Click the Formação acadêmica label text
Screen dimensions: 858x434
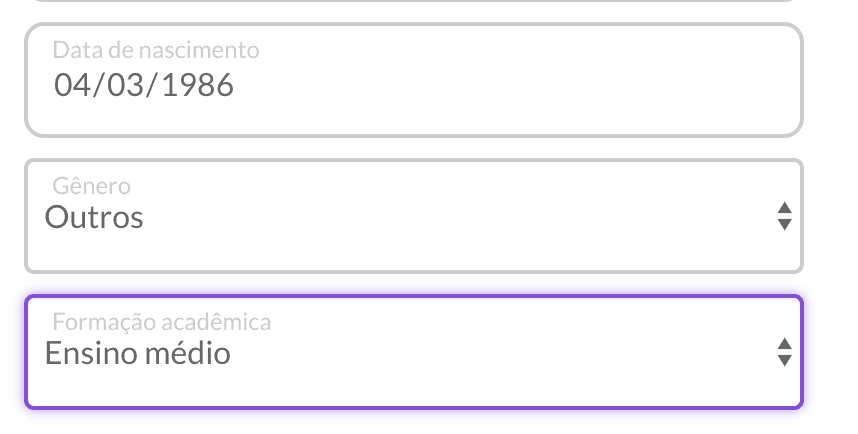point(161,322)
